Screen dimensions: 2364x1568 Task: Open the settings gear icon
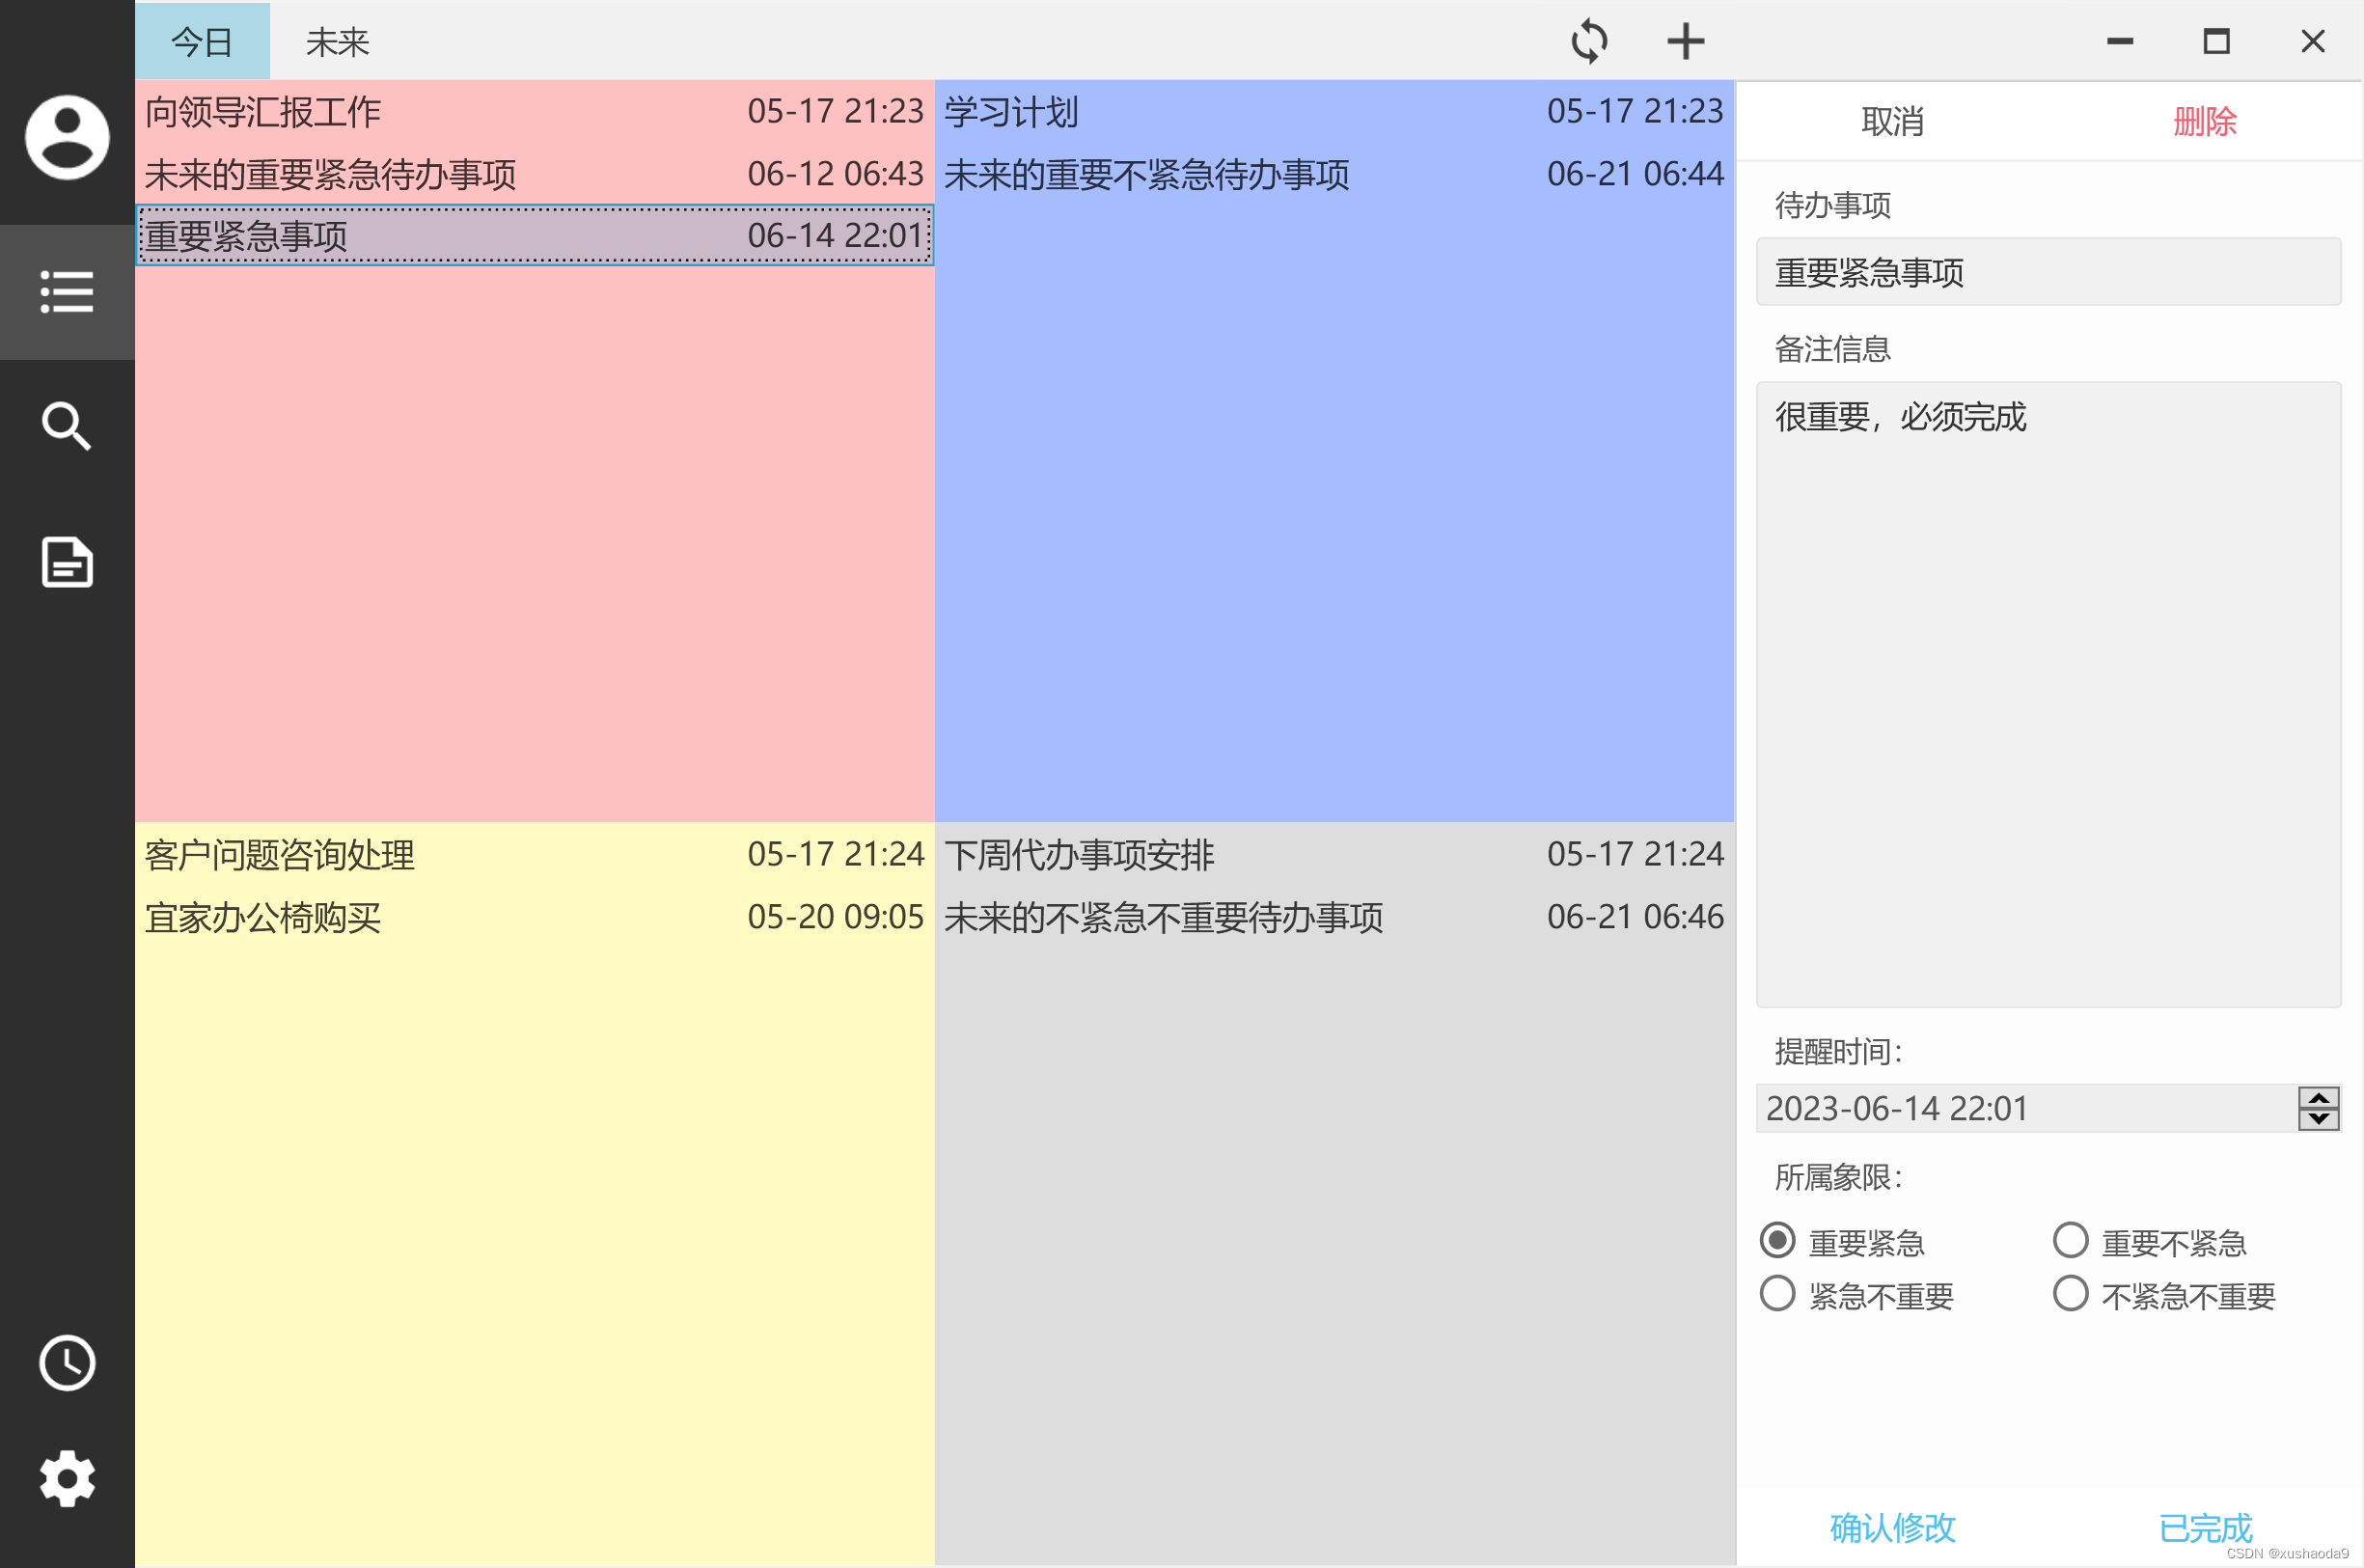click(x=67, y=1478)
